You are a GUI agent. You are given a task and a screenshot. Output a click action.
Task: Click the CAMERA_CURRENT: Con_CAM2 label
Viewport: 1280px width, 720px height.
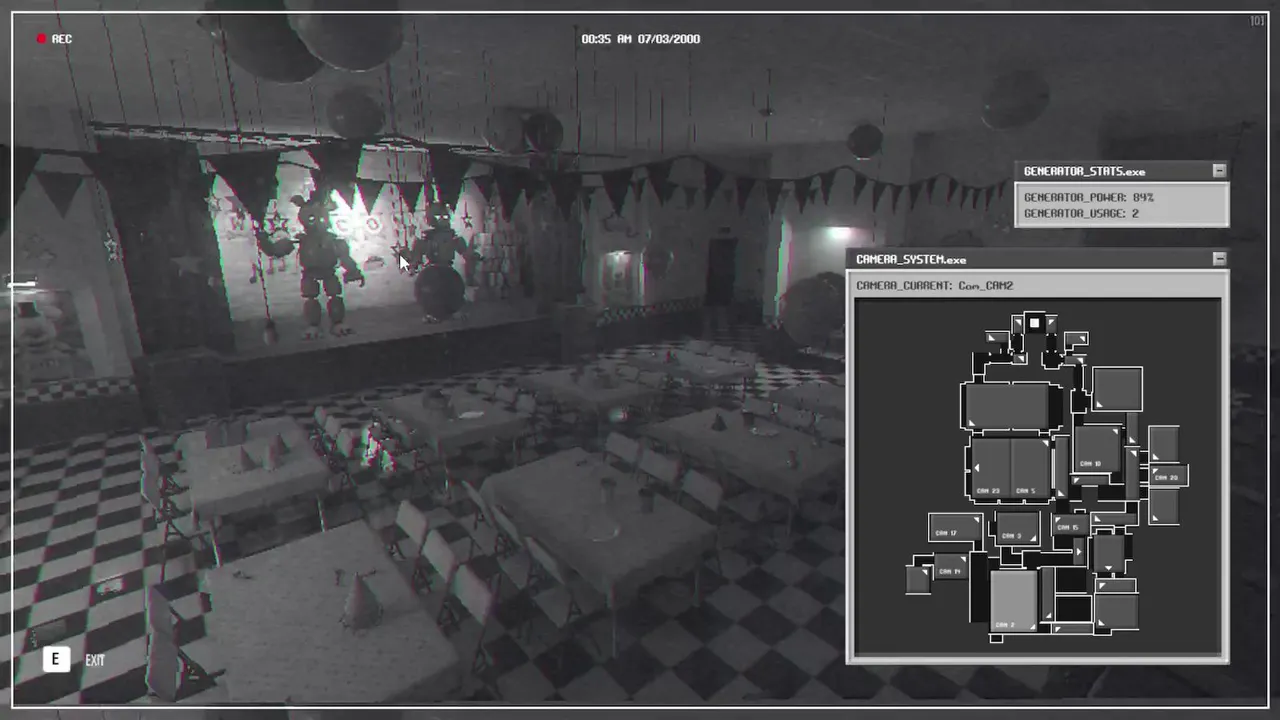934,285
